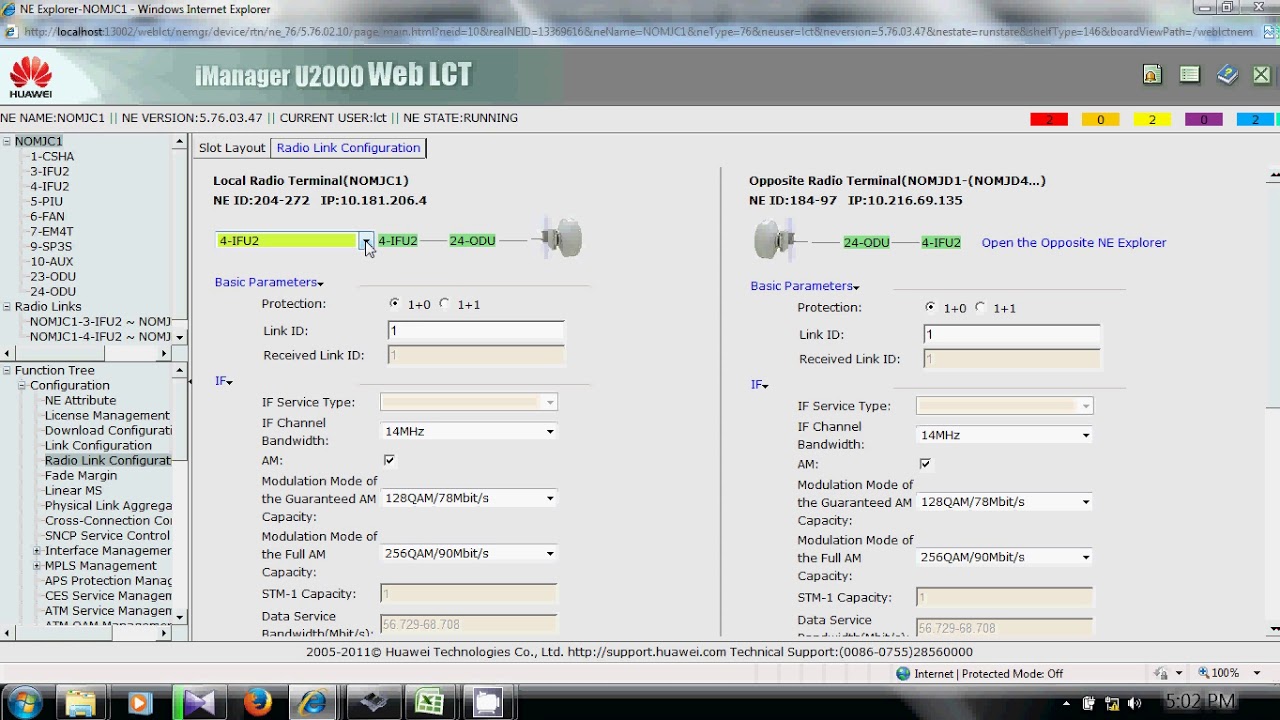Open Firefox from taskbar
1280x720 pixels.
pos(257,703)
